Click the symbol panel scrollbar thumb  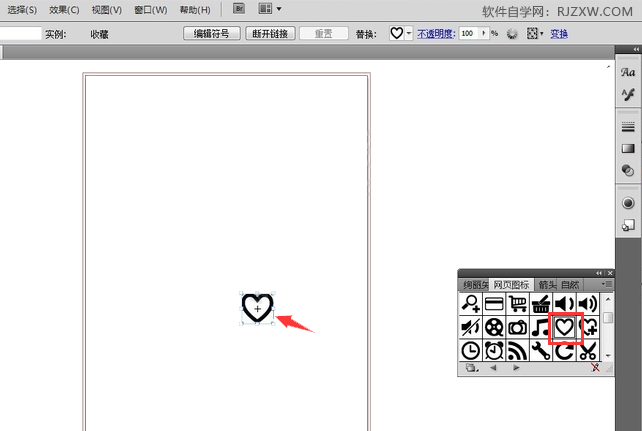608,318
